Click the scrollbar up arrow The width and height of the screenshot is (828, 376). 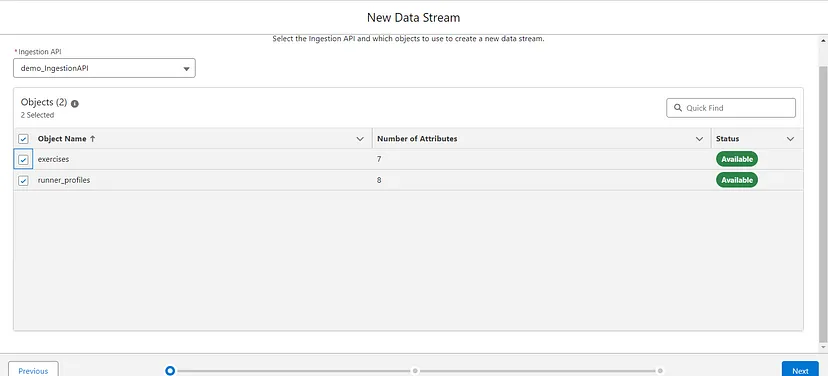823,41
